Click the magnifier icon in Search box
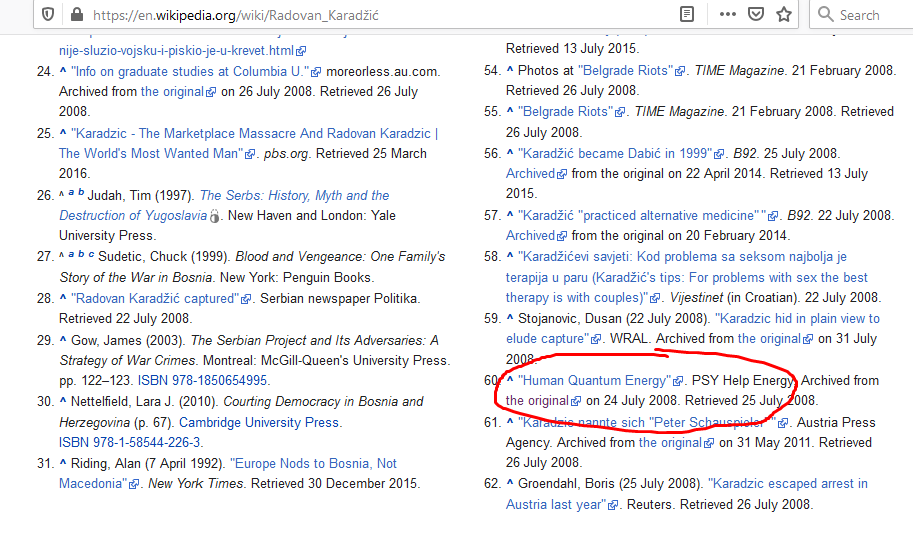The height and width of the screenshot is (551, 913). (x=825, y=14)
